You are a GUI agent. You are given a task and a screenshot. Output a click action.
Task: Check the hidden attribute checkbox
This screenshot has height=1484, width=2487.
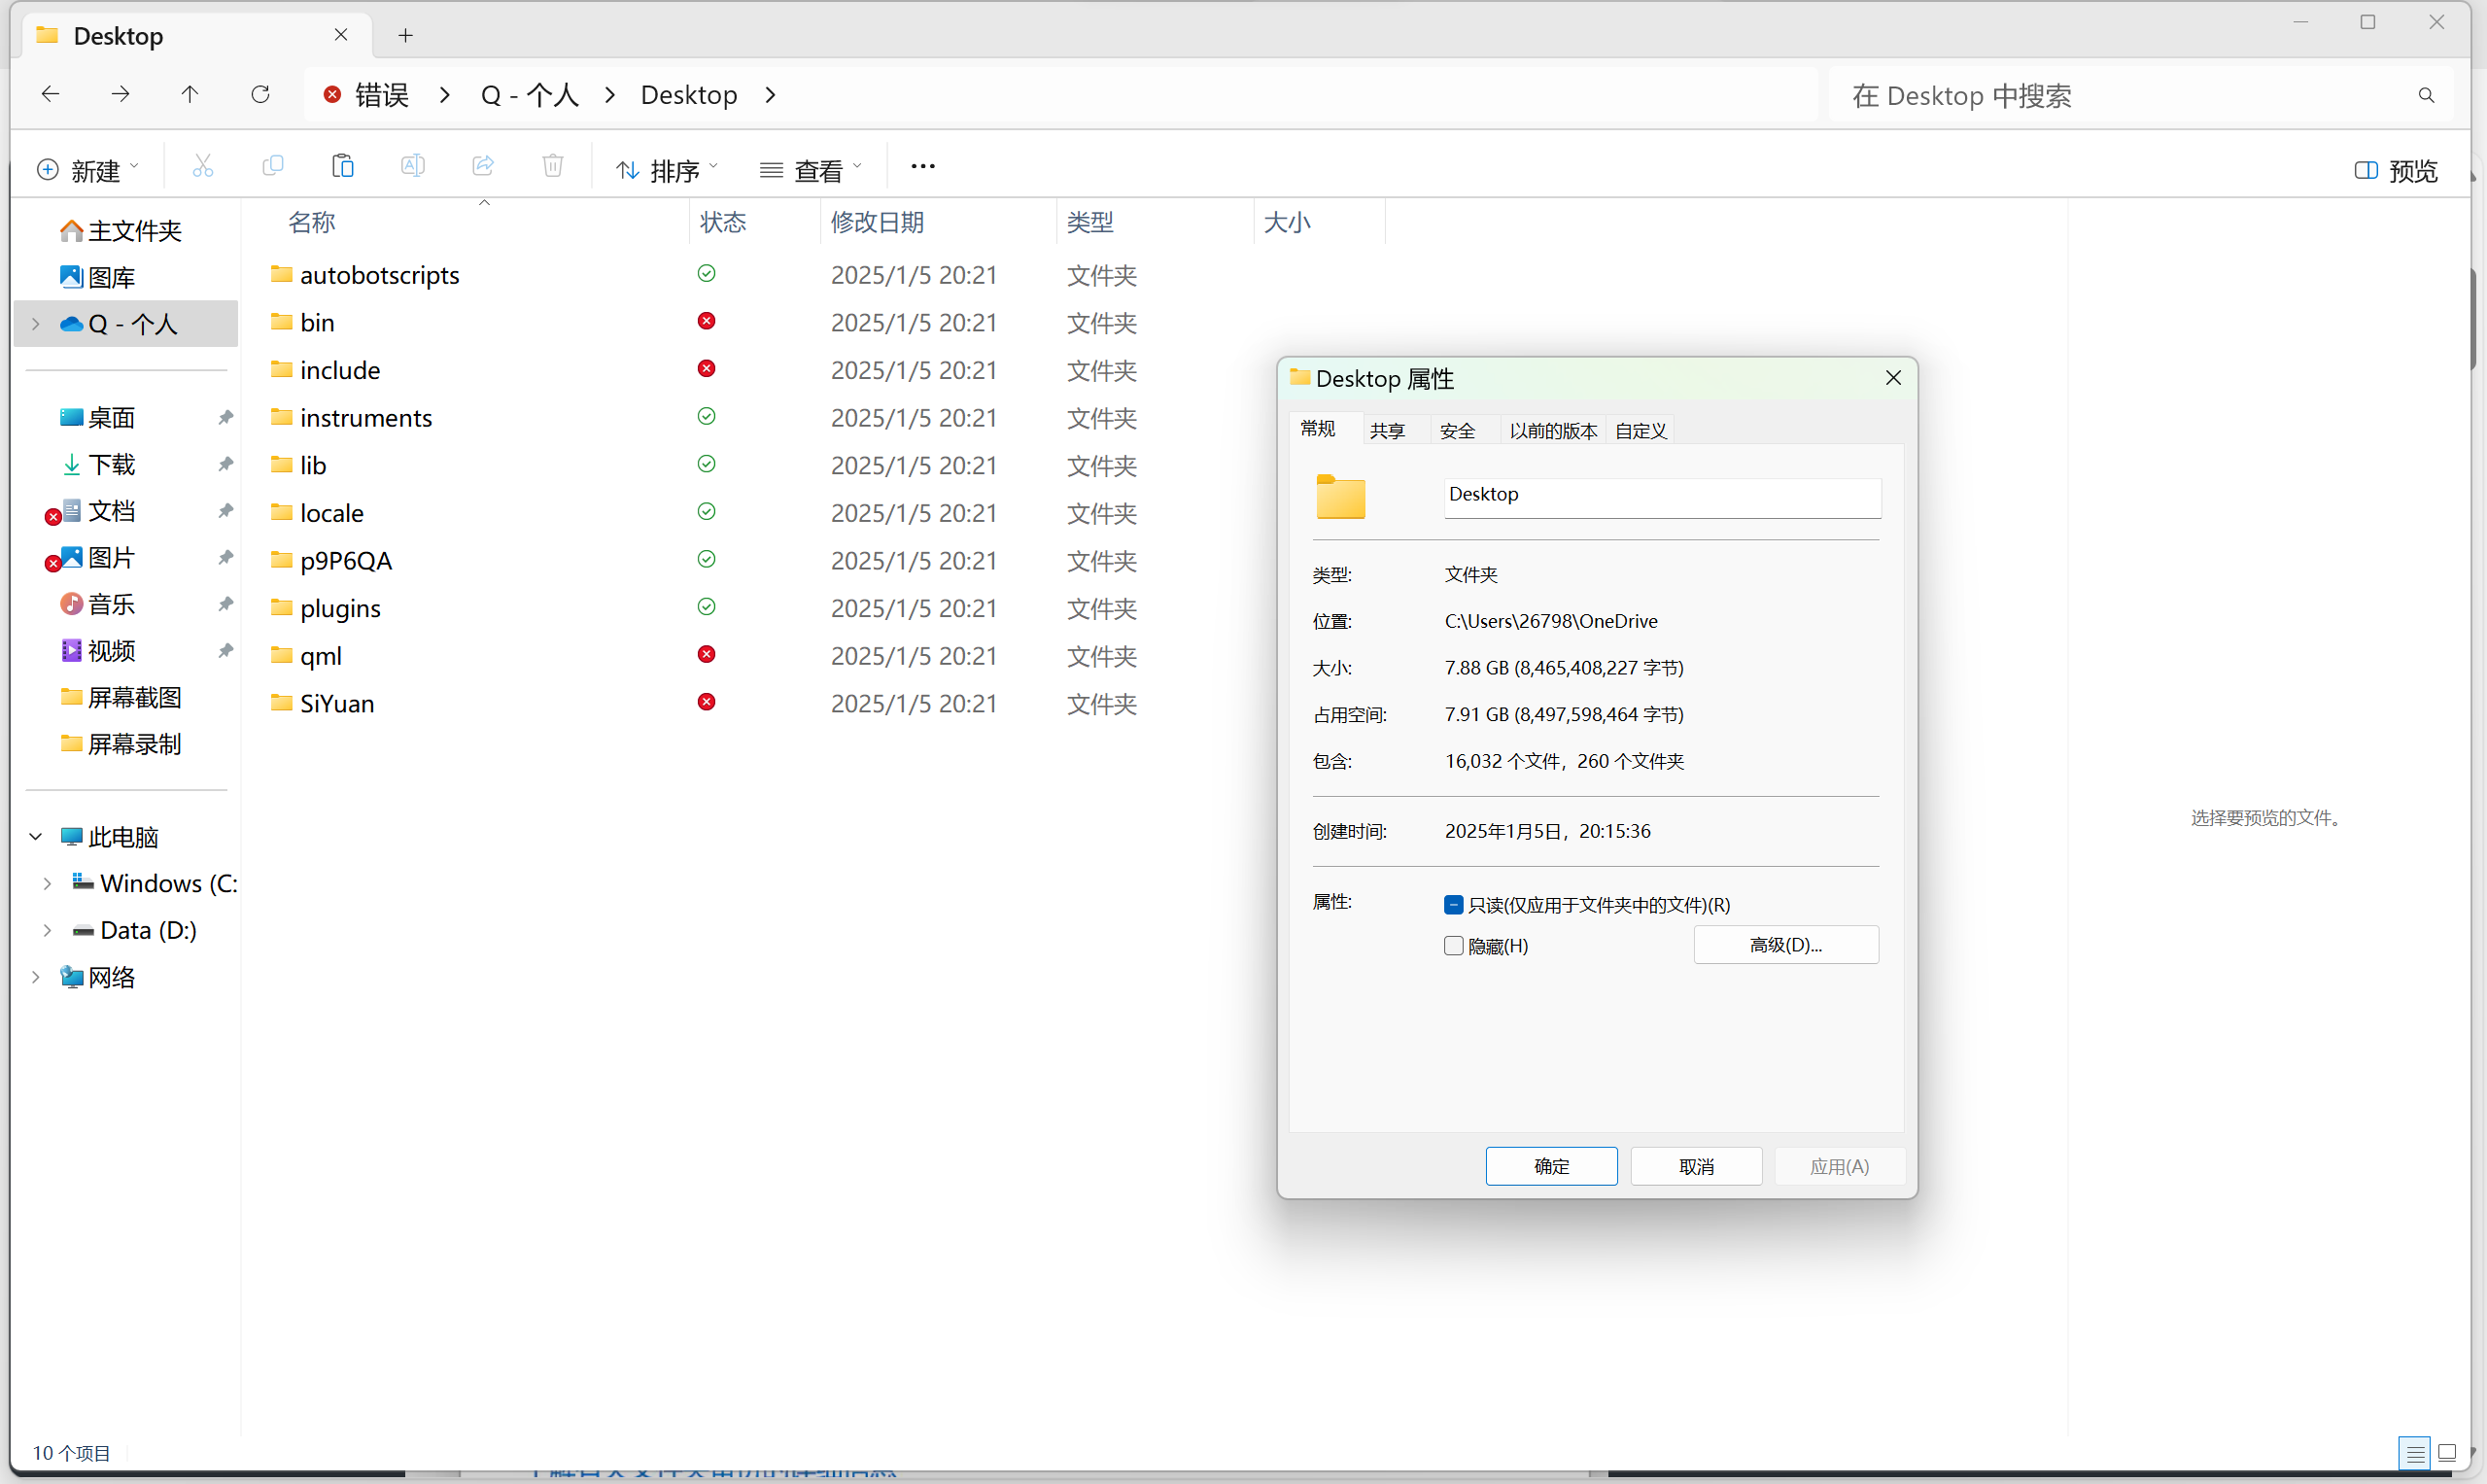pos(1453,946)
